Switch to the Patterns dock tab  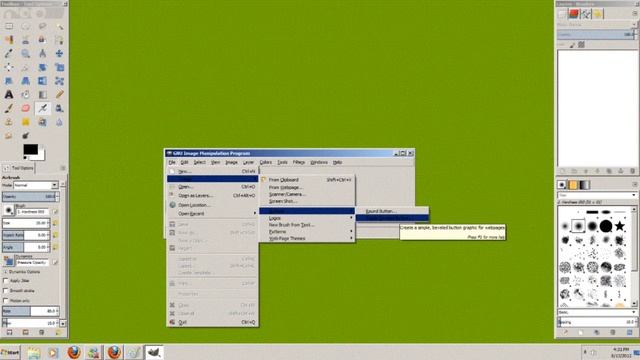(573, 185)
